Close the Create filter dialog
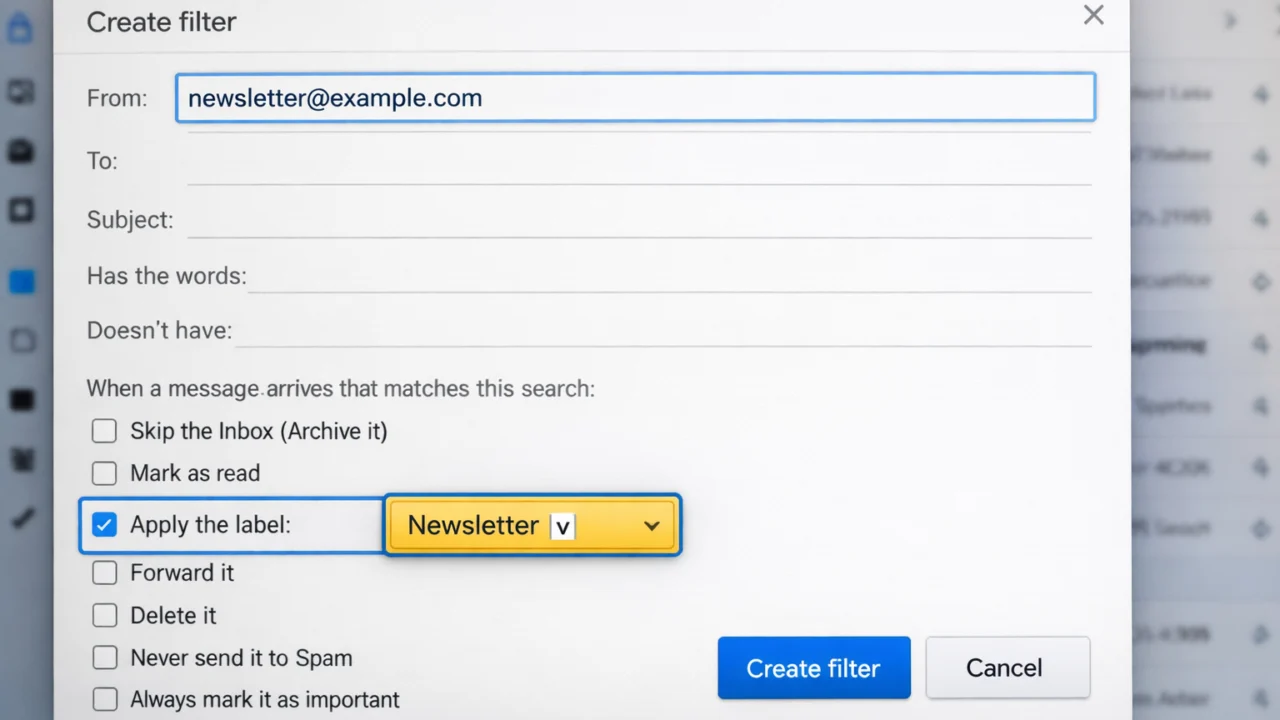 (x=1094, y=15)
